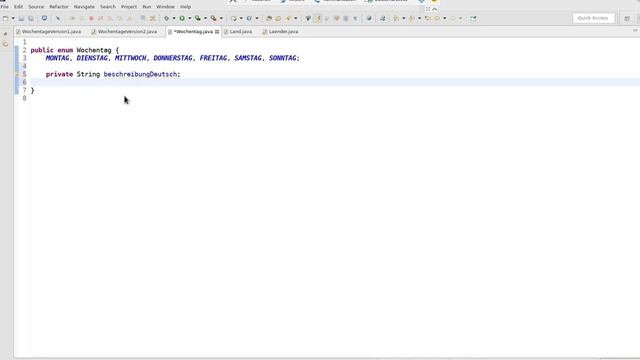Click the New Java Class icon
The width and height of the screenshot is (640, 360).
pyautogui.click(x=249, y=18)
